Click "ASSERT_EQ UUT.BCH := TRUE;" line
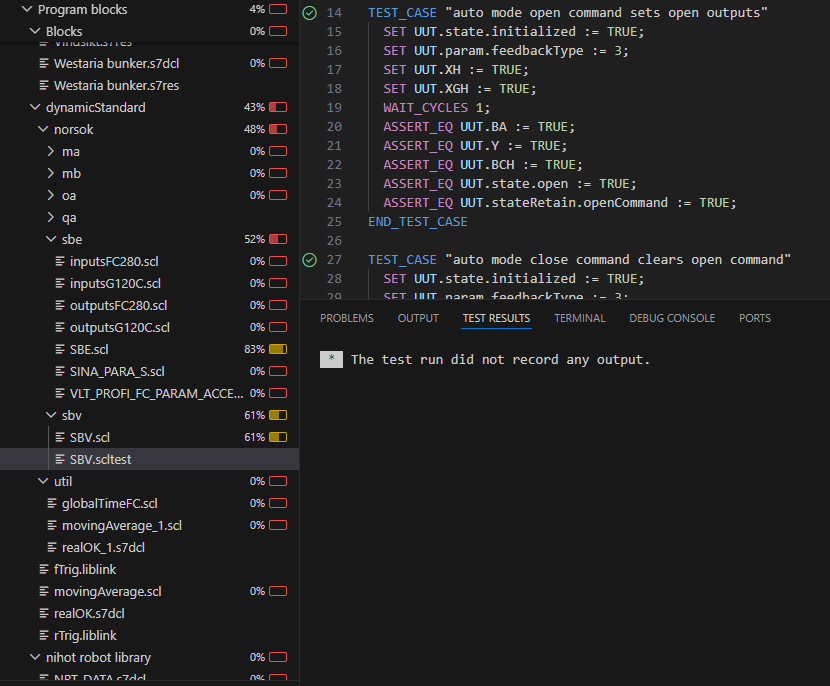This screenshot has width=830, height=686. pos(483,165)
